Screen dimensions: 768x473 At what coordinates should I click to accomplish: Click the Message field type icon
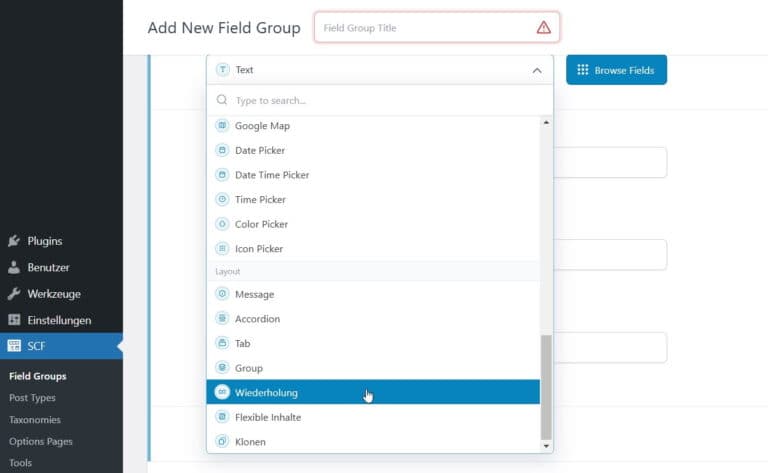pyautogui.click(x=222, y=294)
